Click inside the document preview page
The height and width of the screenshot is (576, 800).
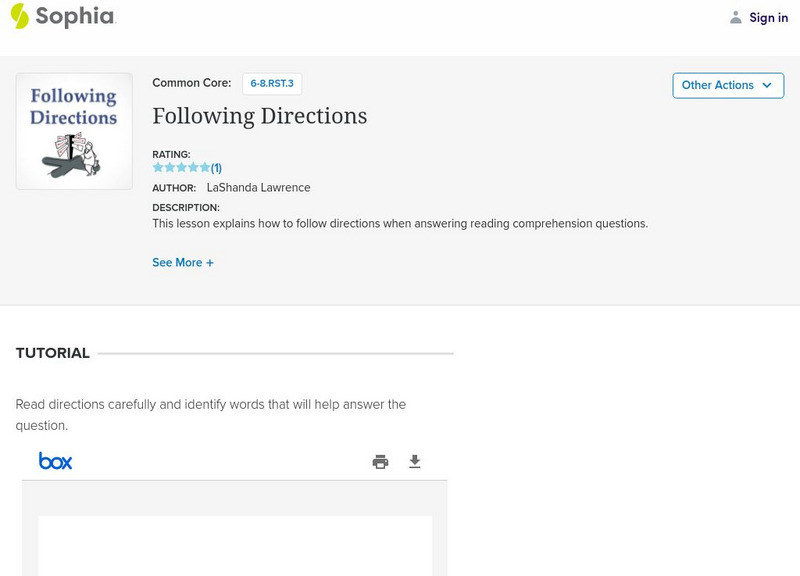pyautogui.click(x=235, y=545)
